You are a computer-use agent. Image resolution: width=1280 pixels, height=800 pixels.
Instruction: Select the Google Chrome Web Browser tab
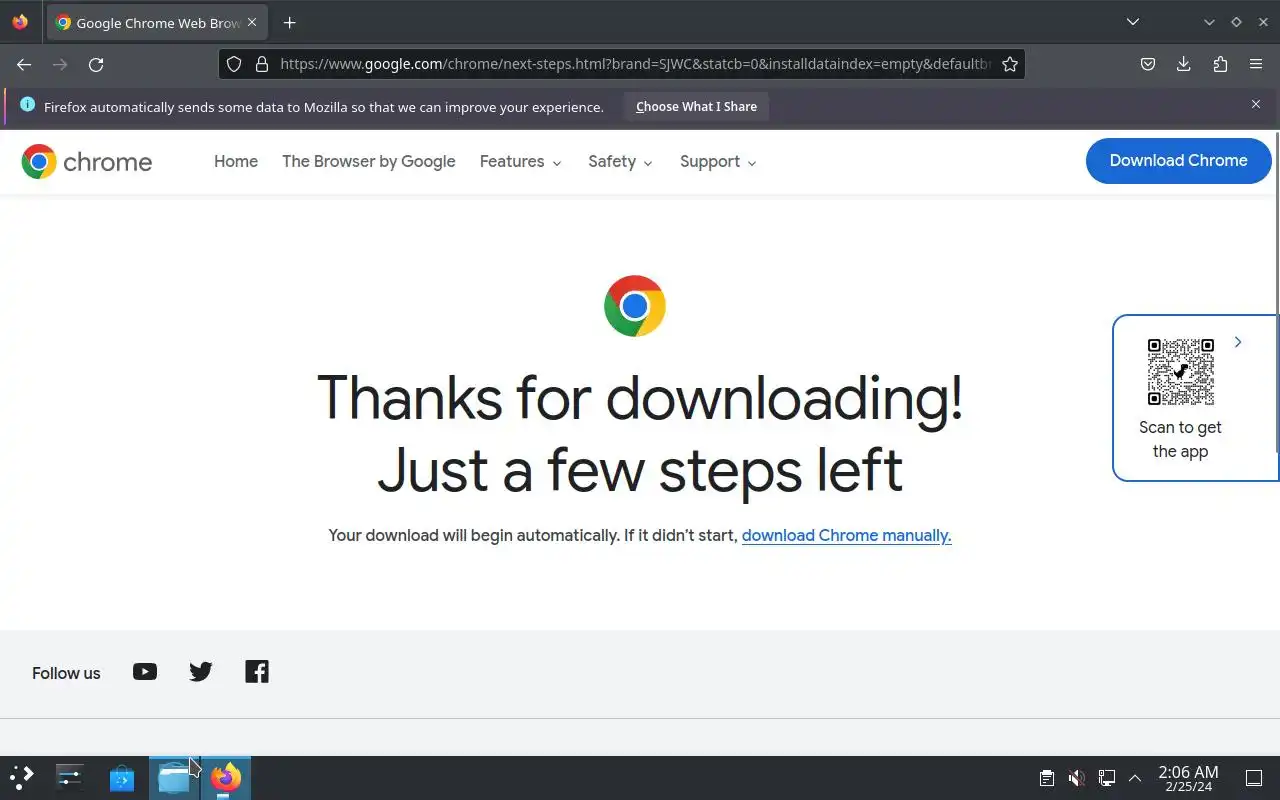pyautogui.click(x=157, y=22)
